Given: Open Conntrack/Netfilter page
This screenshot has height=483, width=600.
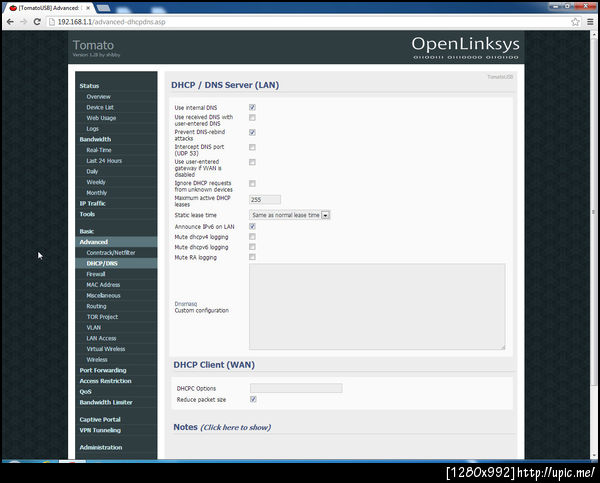Looking at the screenshot, I should pos(111,253).
